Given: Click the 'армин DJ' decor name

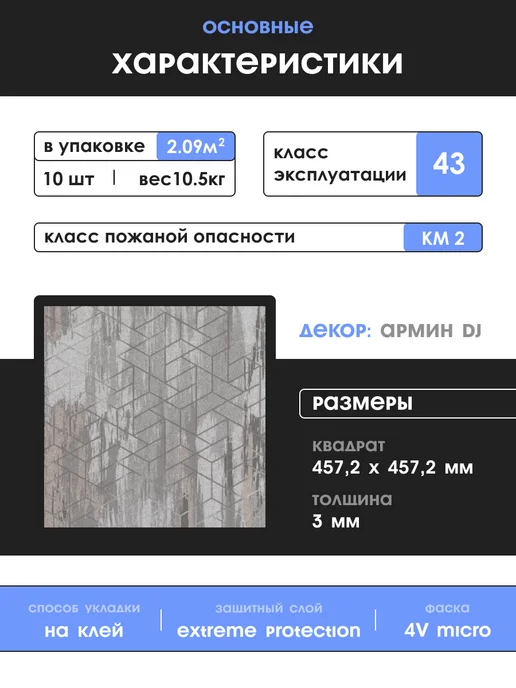Looking at the screenshot, I should coord(431,330).
